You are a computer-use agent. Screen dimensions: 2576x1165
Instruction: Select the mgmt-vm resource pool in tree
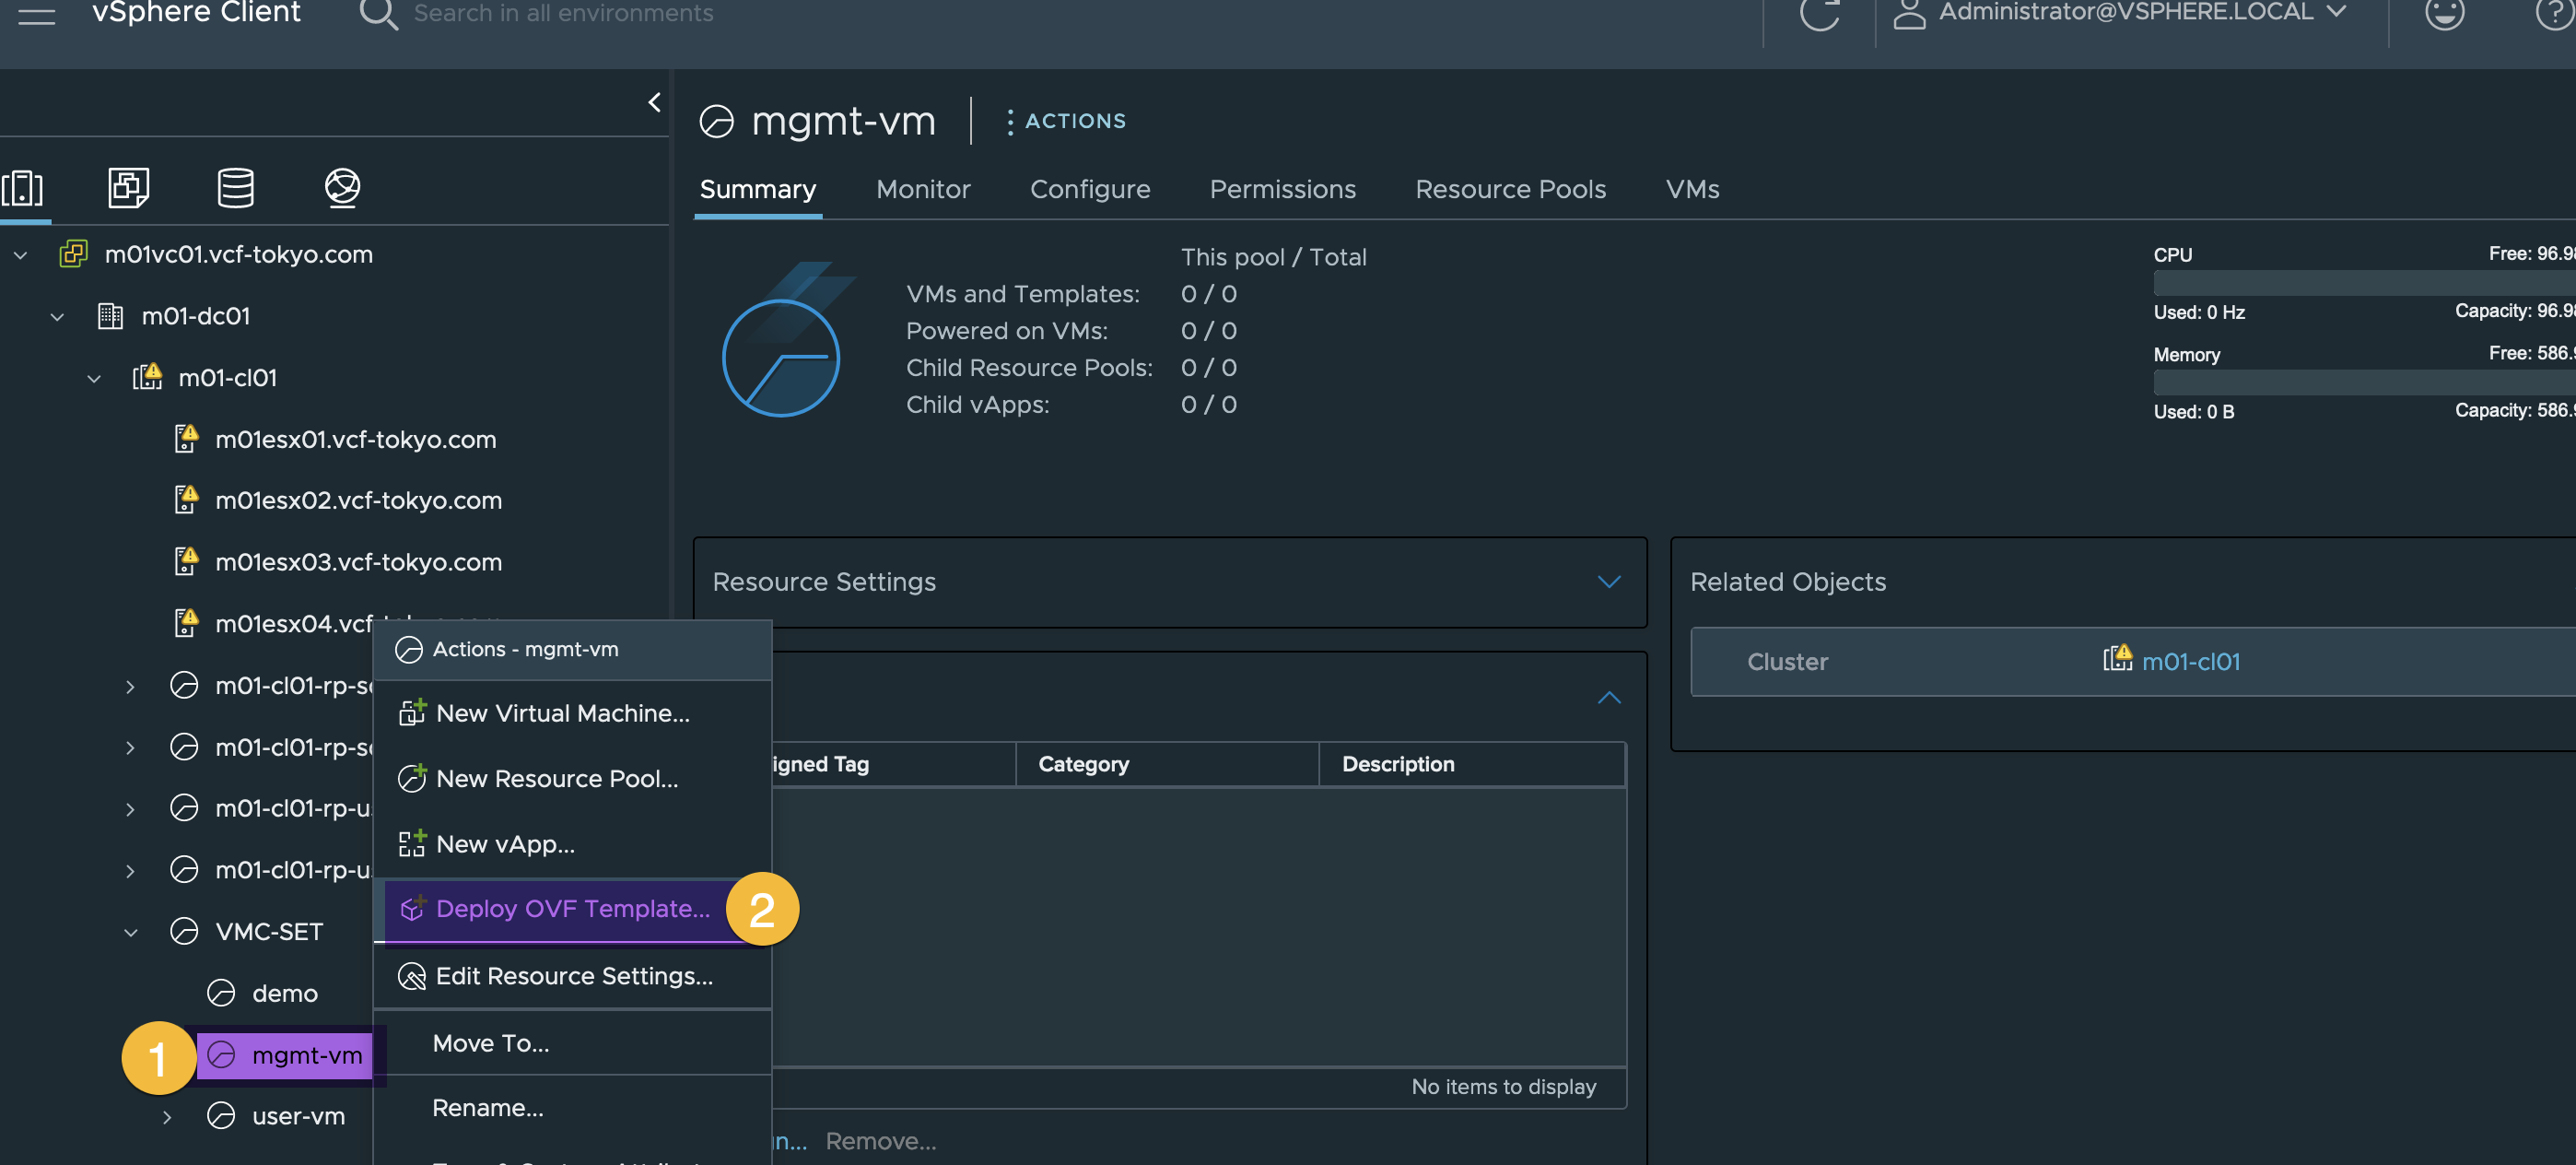pos(306,1055)
